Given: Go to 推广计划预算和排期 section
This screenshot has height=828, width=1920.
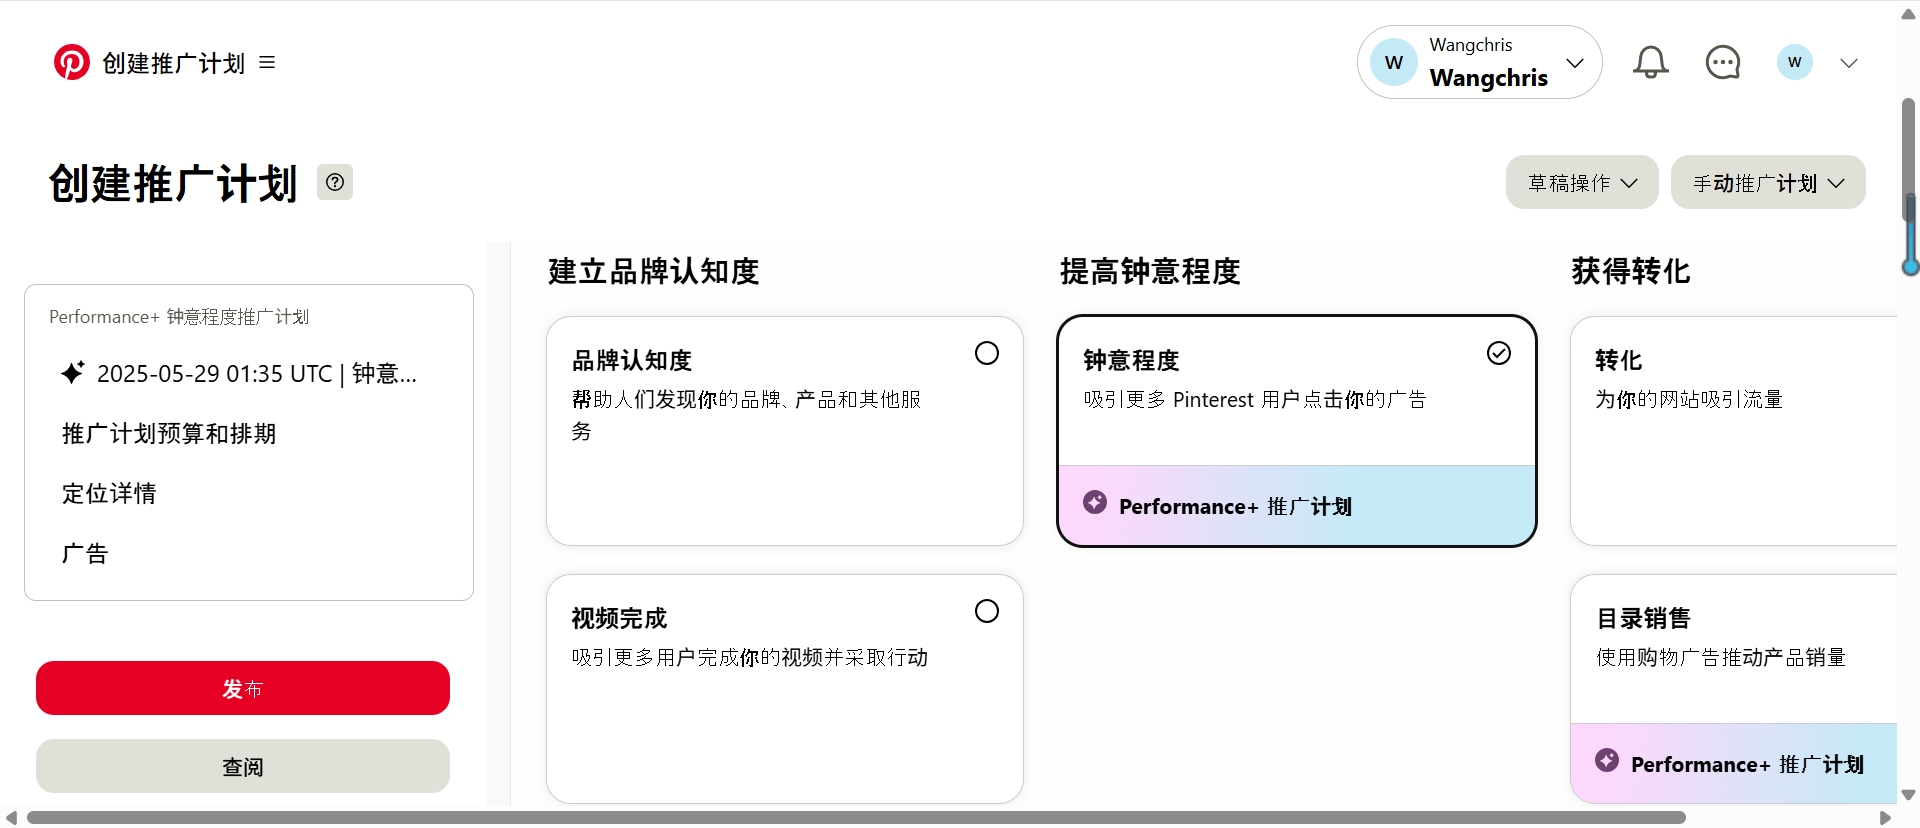Looking at the screenshot, I should [x=169, y=433].
